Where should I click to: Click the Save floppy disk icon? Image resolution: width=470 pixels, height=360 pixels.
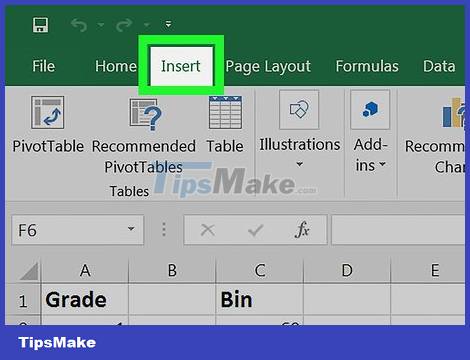(40, 25)
